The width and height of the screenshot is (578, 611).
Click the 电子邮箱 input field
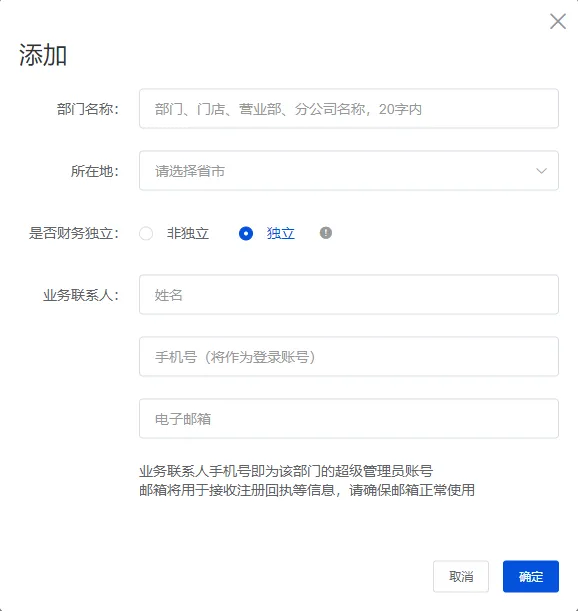tap(349, 419)
